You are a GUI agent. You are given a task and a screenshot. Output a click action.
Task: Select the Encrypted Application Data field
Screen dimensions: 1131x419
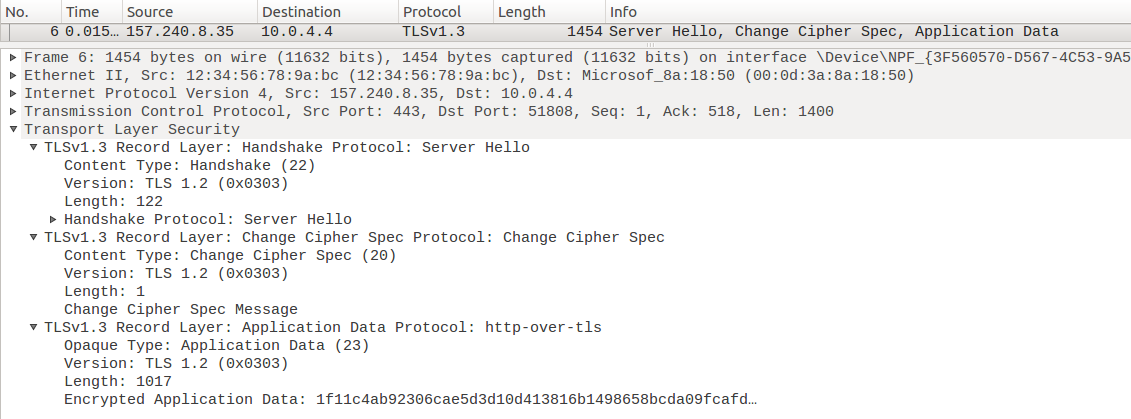point(410,399)
